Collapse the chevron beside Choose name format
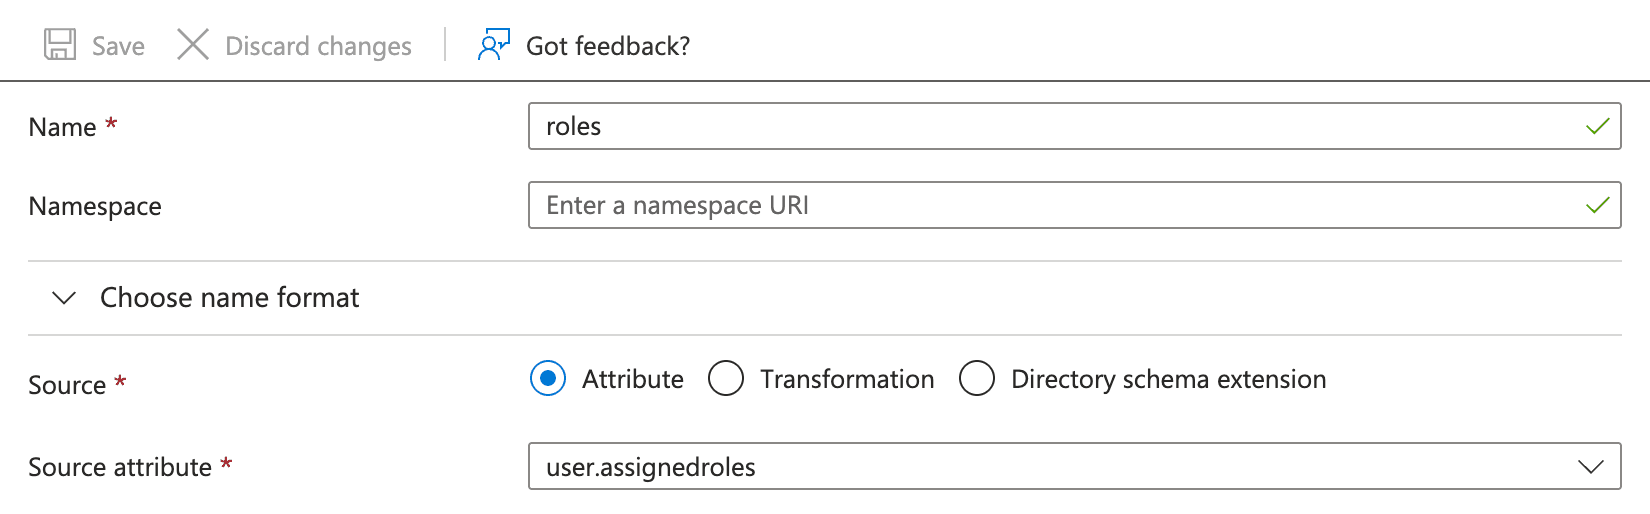Viewport: 1650px width, 514px height. [64, 298]
